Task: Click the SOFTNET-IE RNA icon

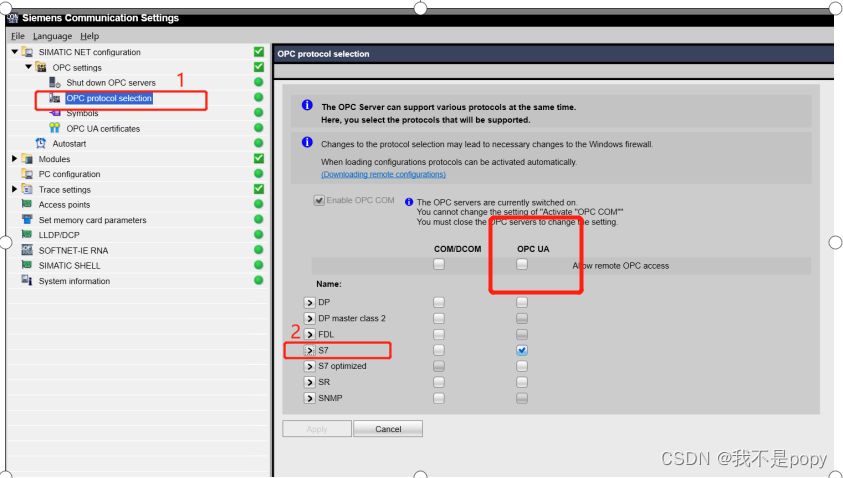Action: tap(27, 250)
